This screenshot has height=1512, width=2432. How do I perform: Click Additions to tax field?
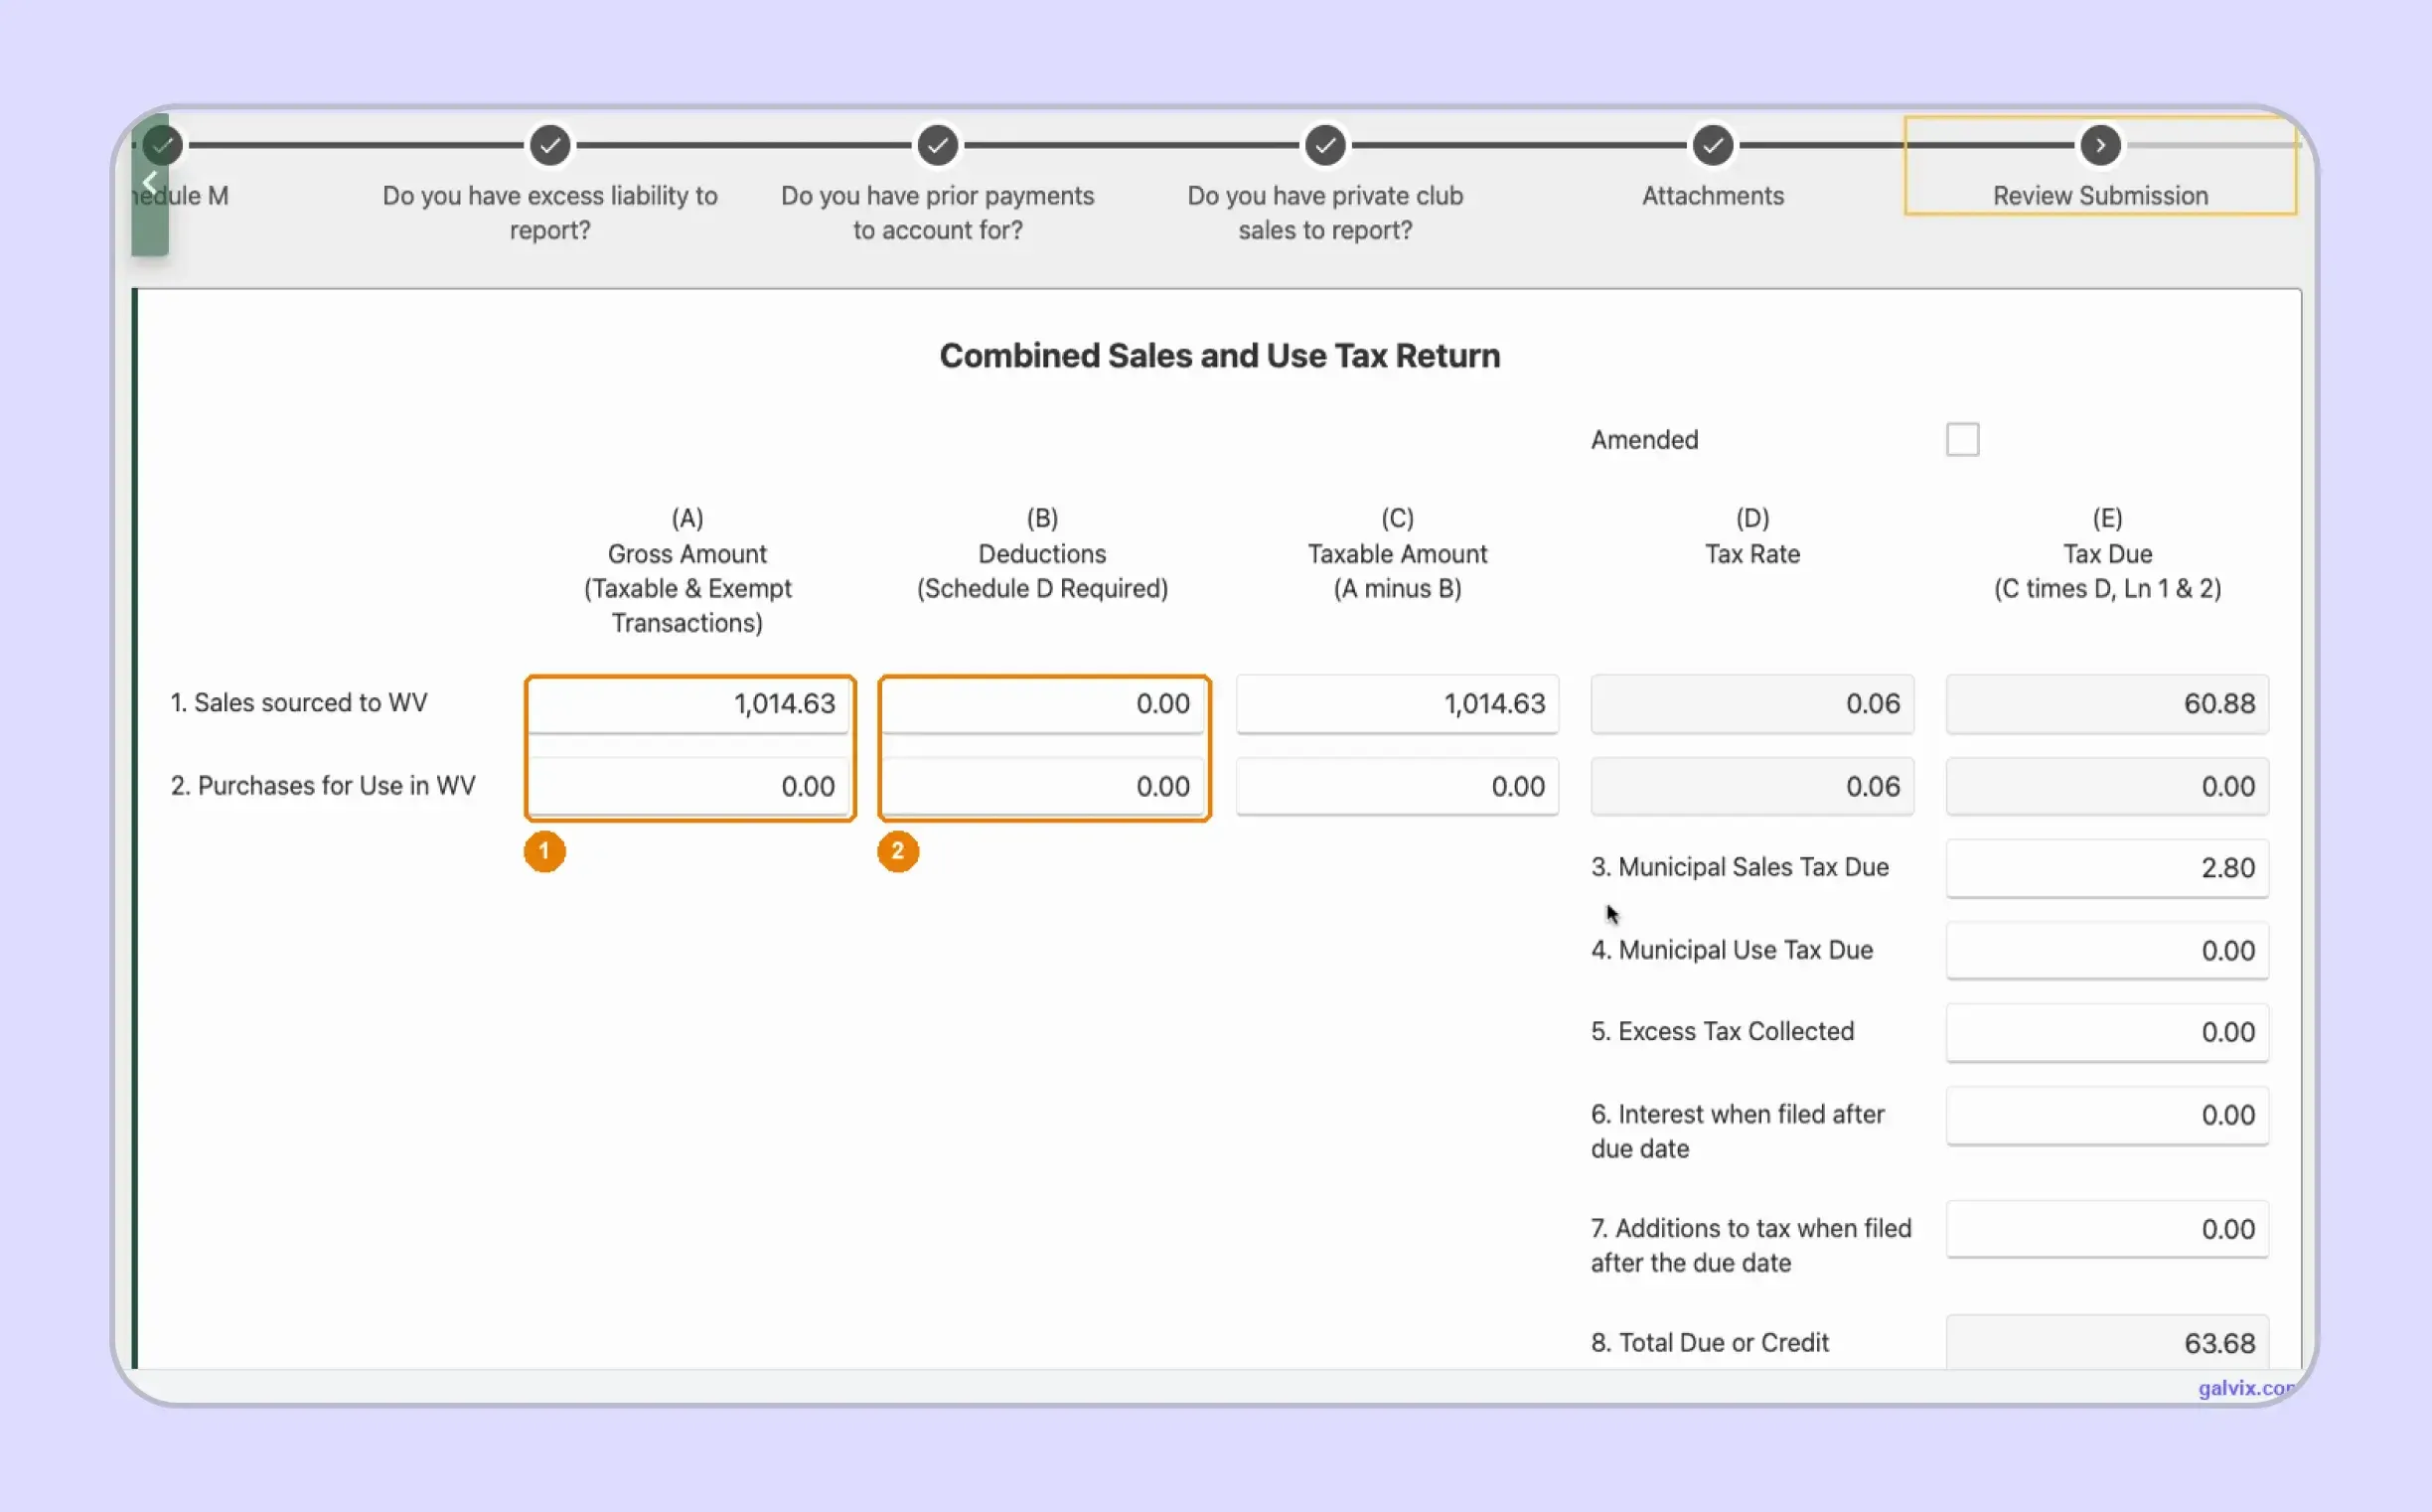[x=2107, y=1229]
